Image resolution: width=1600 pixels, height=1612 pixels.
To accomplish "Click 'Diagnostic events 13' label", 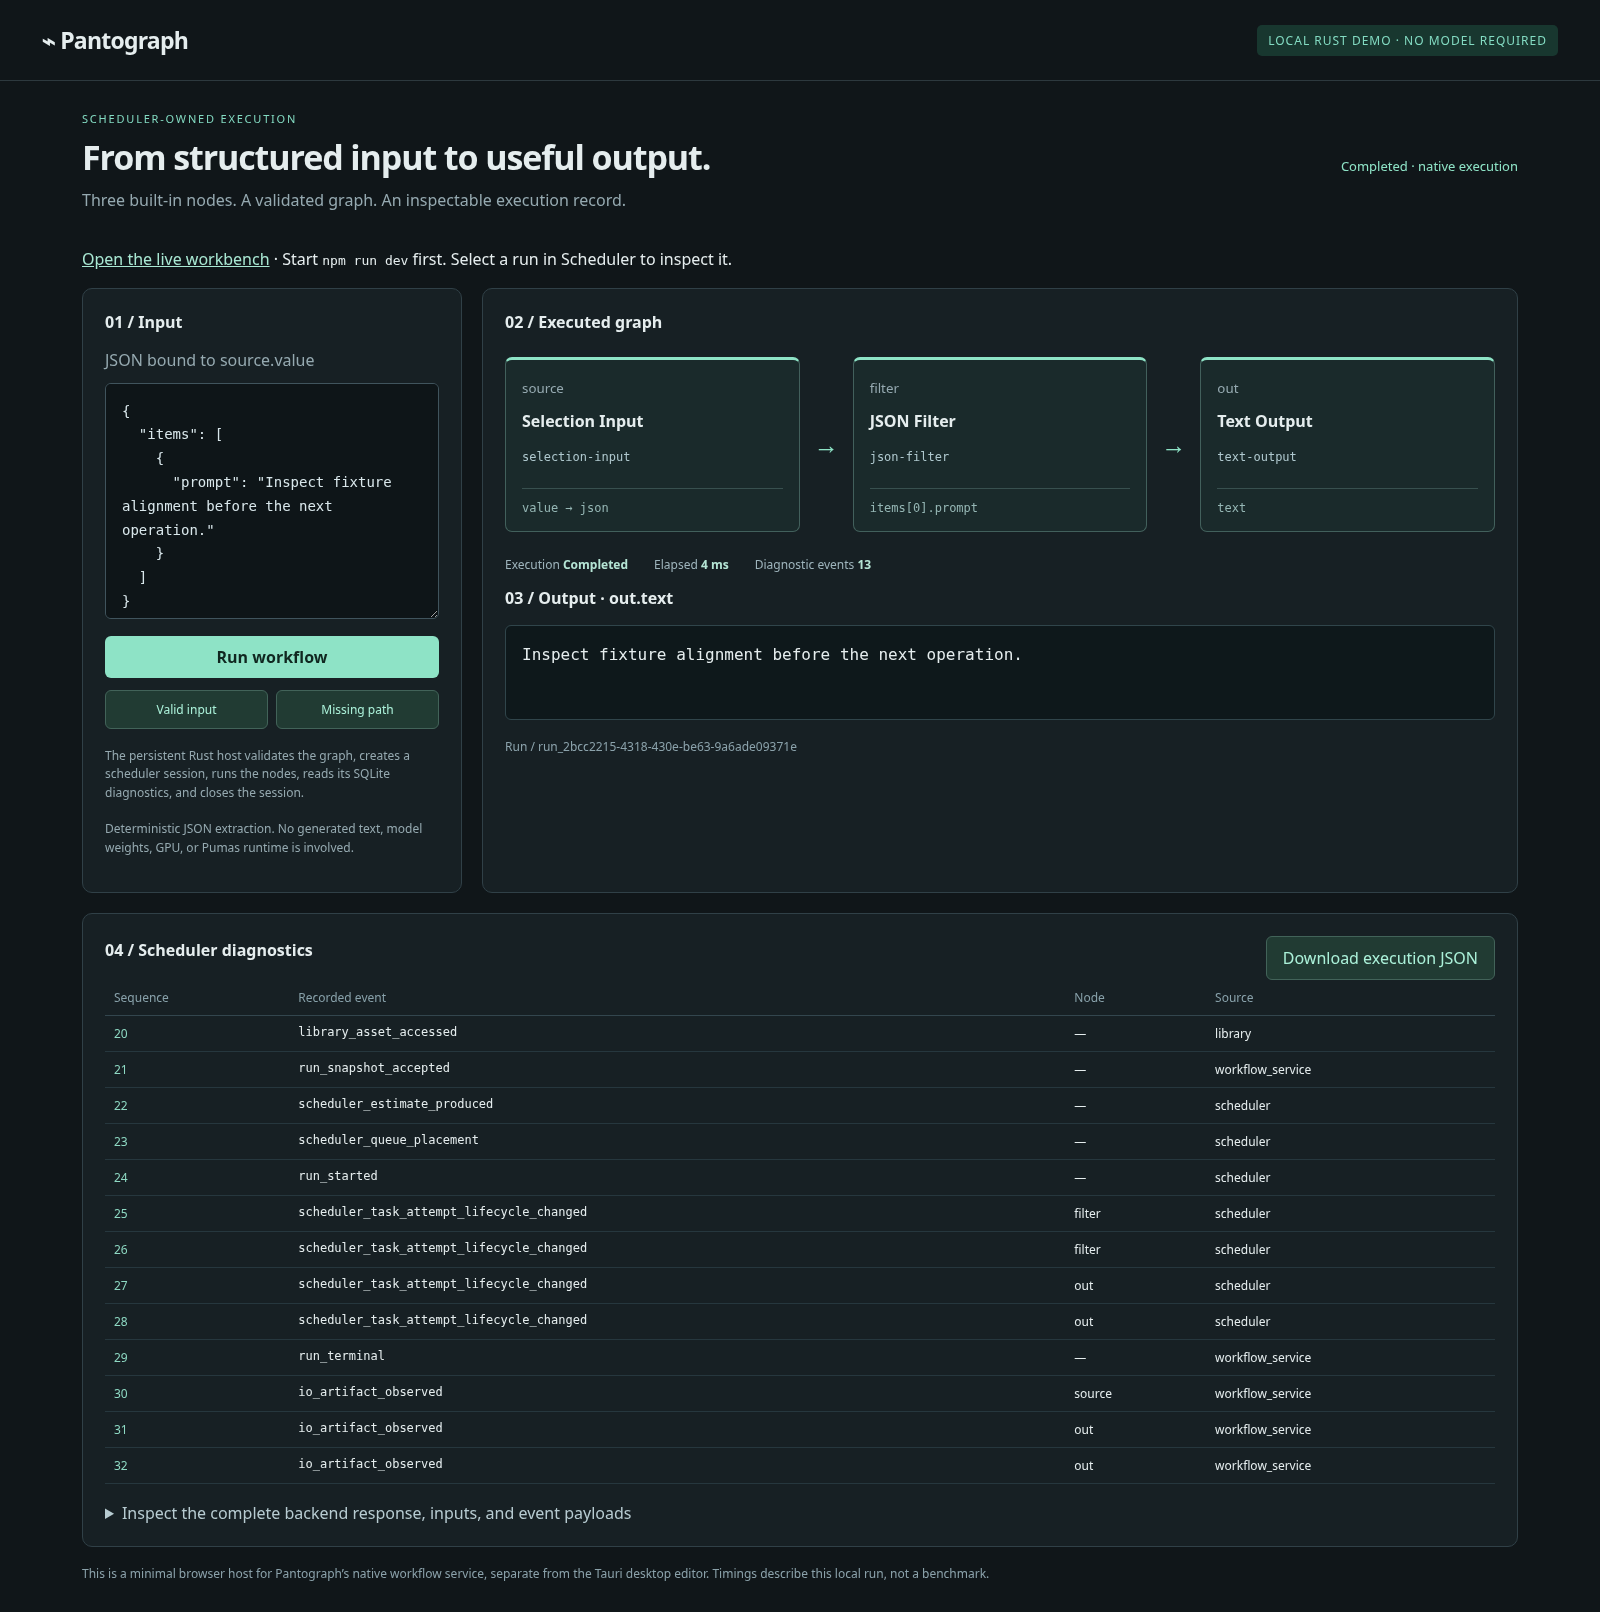I will [x=813, y=564].
